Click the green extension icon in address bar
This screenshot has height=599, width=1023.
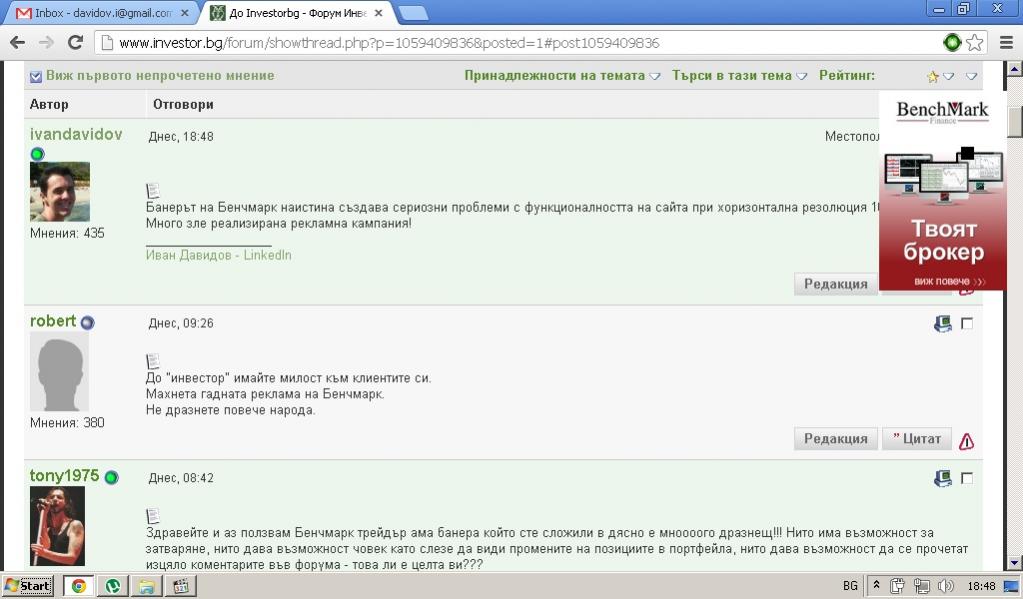click(952, 43)
